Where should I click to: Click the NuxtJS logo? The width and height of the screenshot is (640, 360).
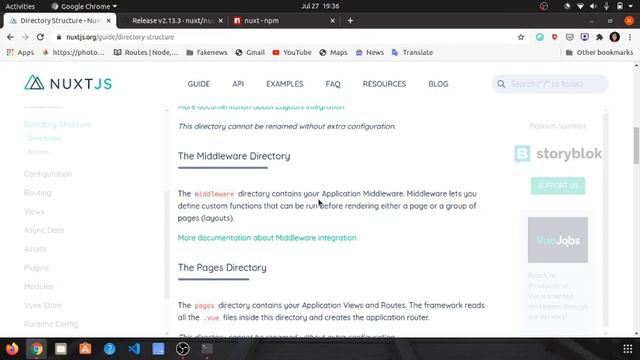point(68,83)
